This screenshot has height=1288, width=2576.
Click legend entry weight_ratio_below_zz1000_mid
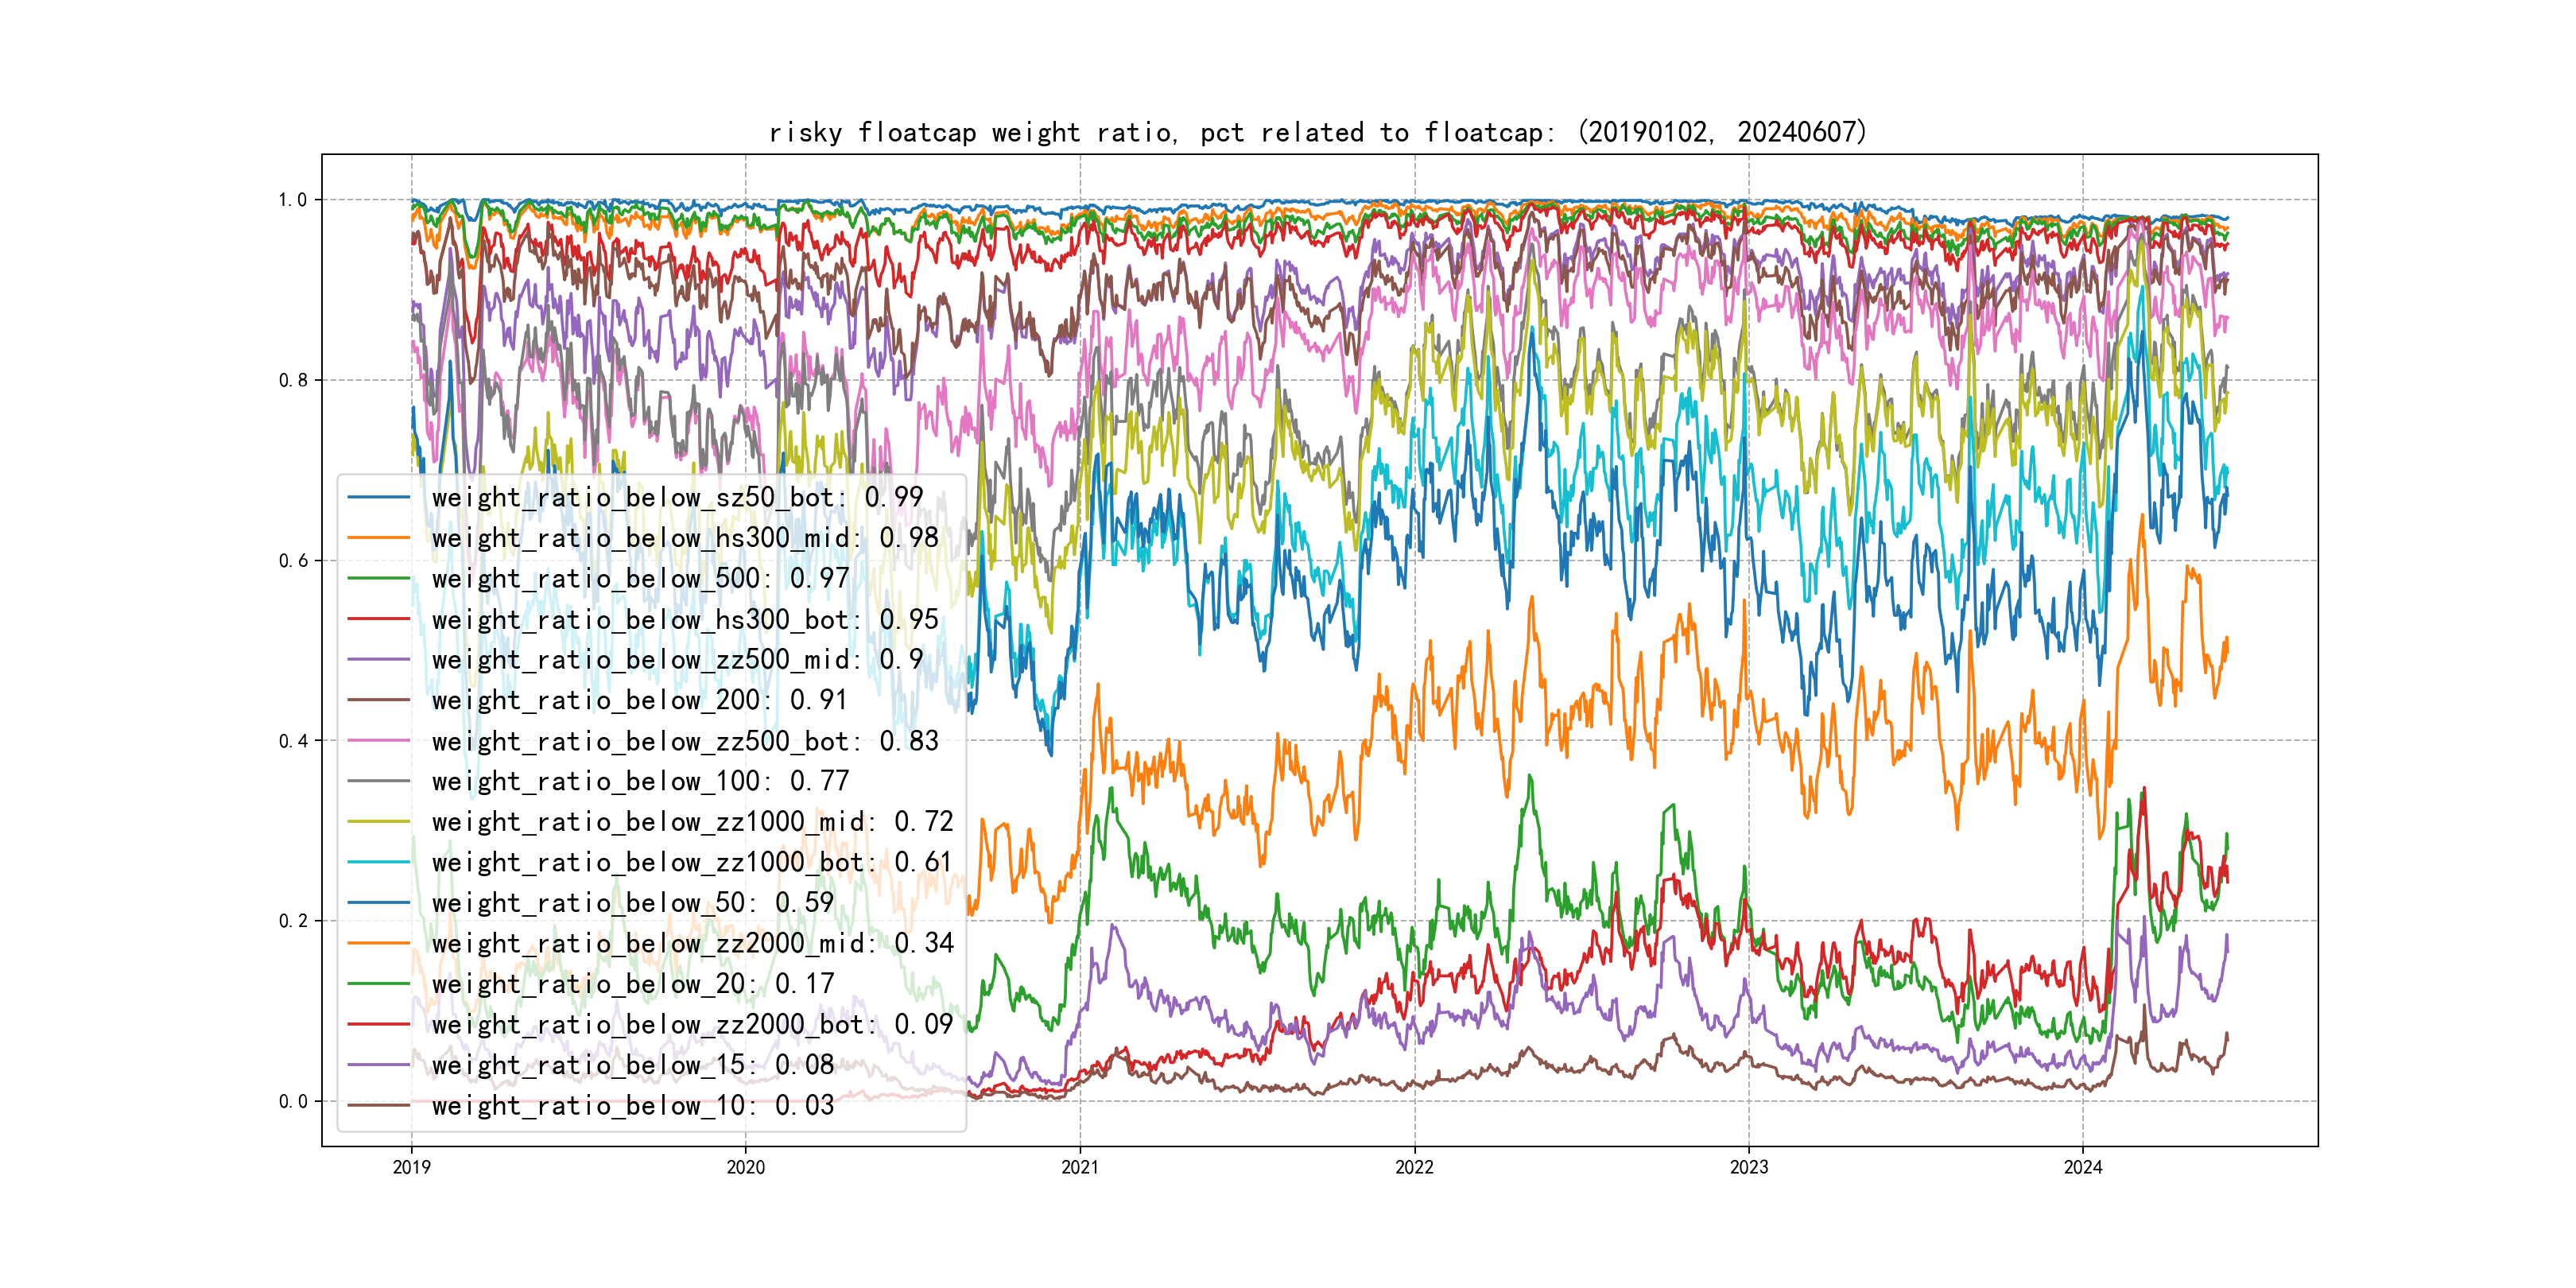click(692, 822)
